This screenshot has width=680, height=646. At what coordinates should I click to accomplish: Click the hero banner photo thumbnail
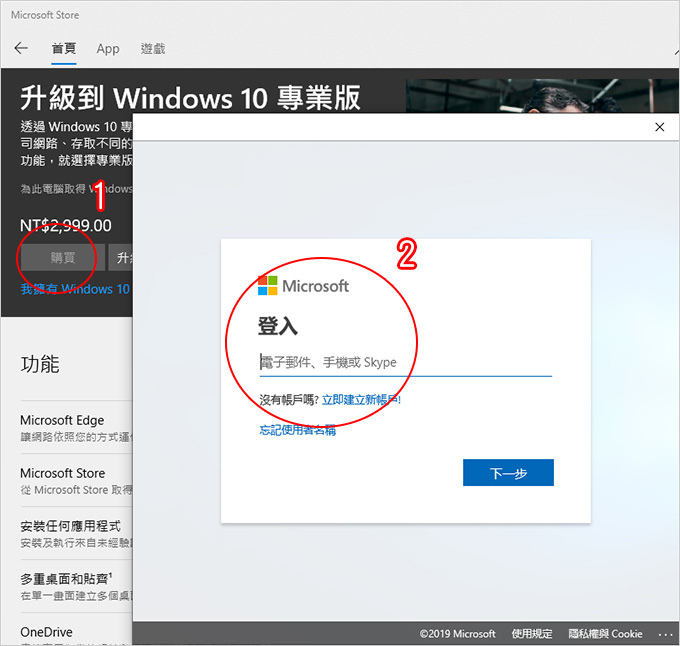(x=542, y=96)
